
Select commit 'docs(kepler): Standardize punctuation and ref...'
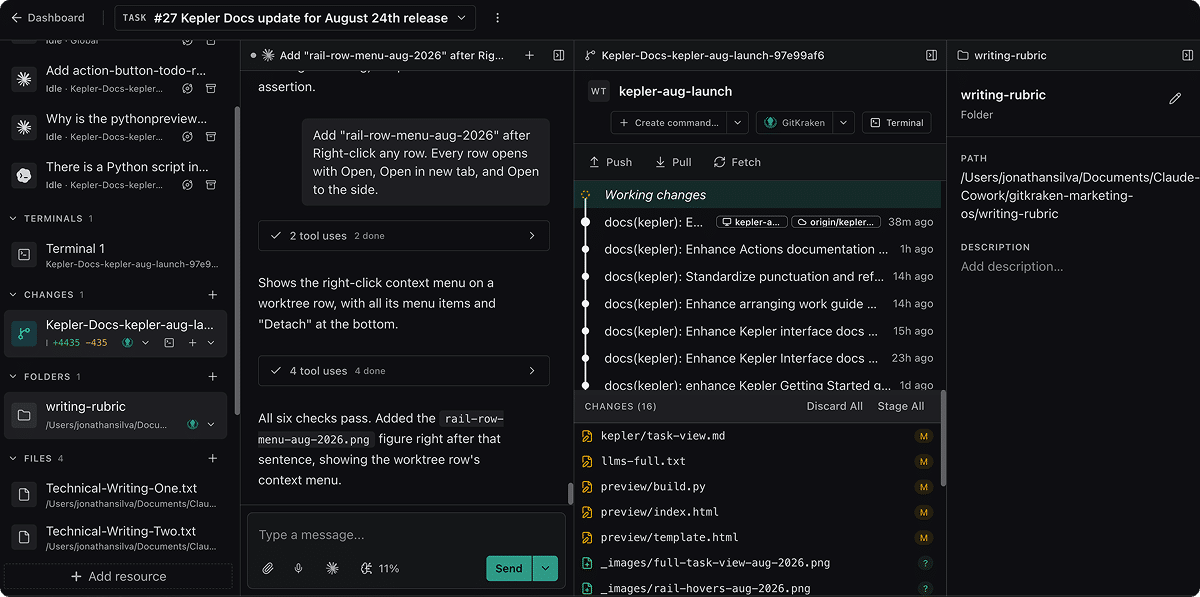[x=758, y=276]
